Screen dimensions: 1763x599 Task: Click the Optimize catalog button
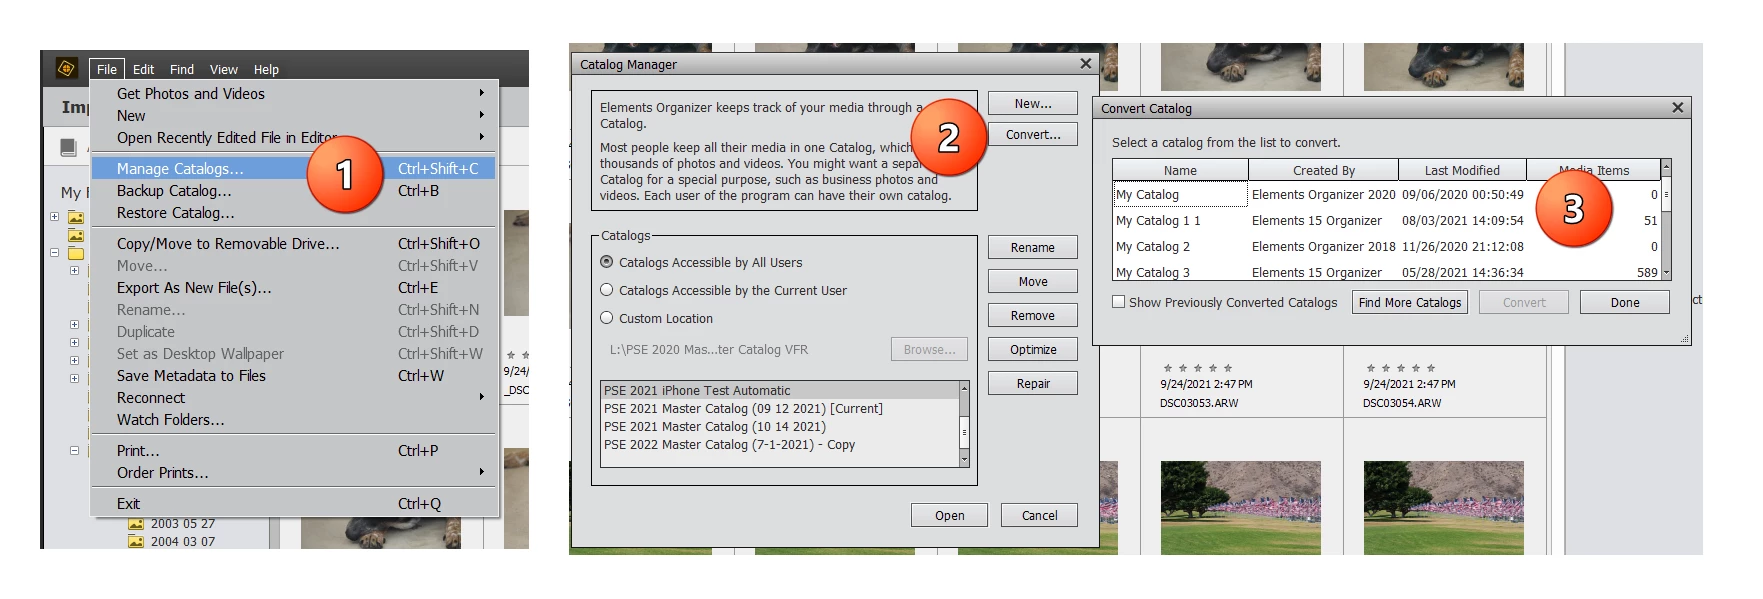[x=1033, y=349]
